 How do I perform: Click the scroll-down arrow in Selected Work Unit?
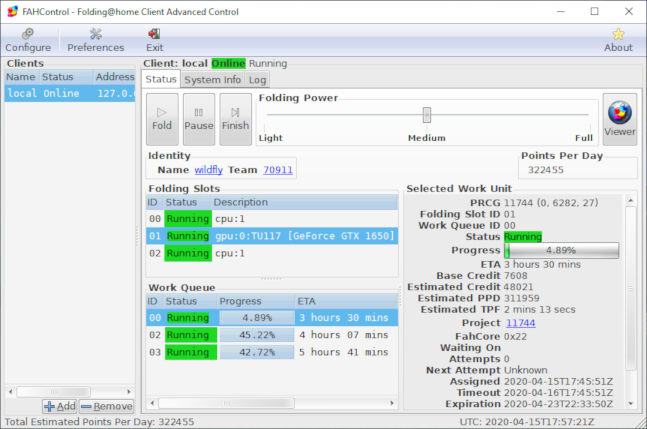click(x=630, y=403)
